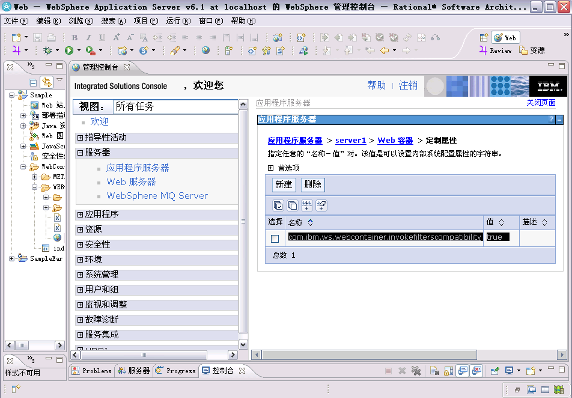Click the green Run toolbar icon
This screenshot has width=572, height=398.
69,51
